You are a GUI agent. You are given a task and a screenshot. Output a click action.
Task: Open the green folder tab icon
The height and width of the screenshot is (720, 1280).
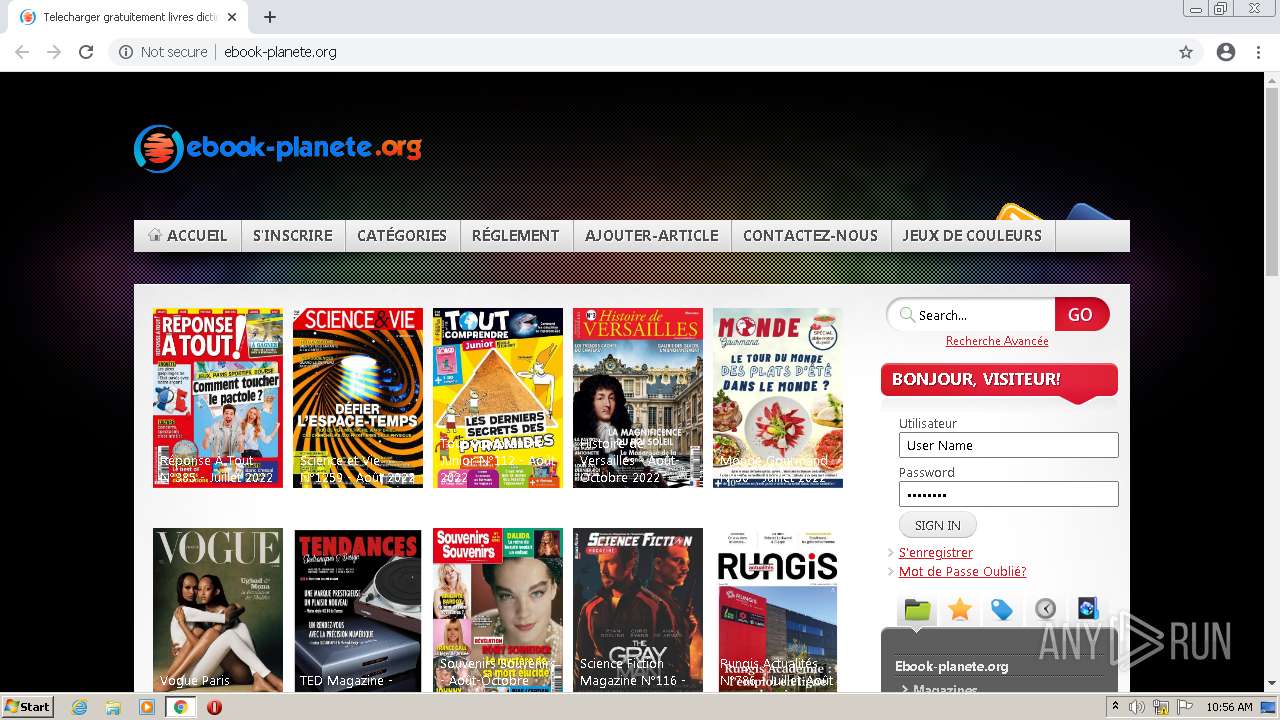click(x=917, y=609)
